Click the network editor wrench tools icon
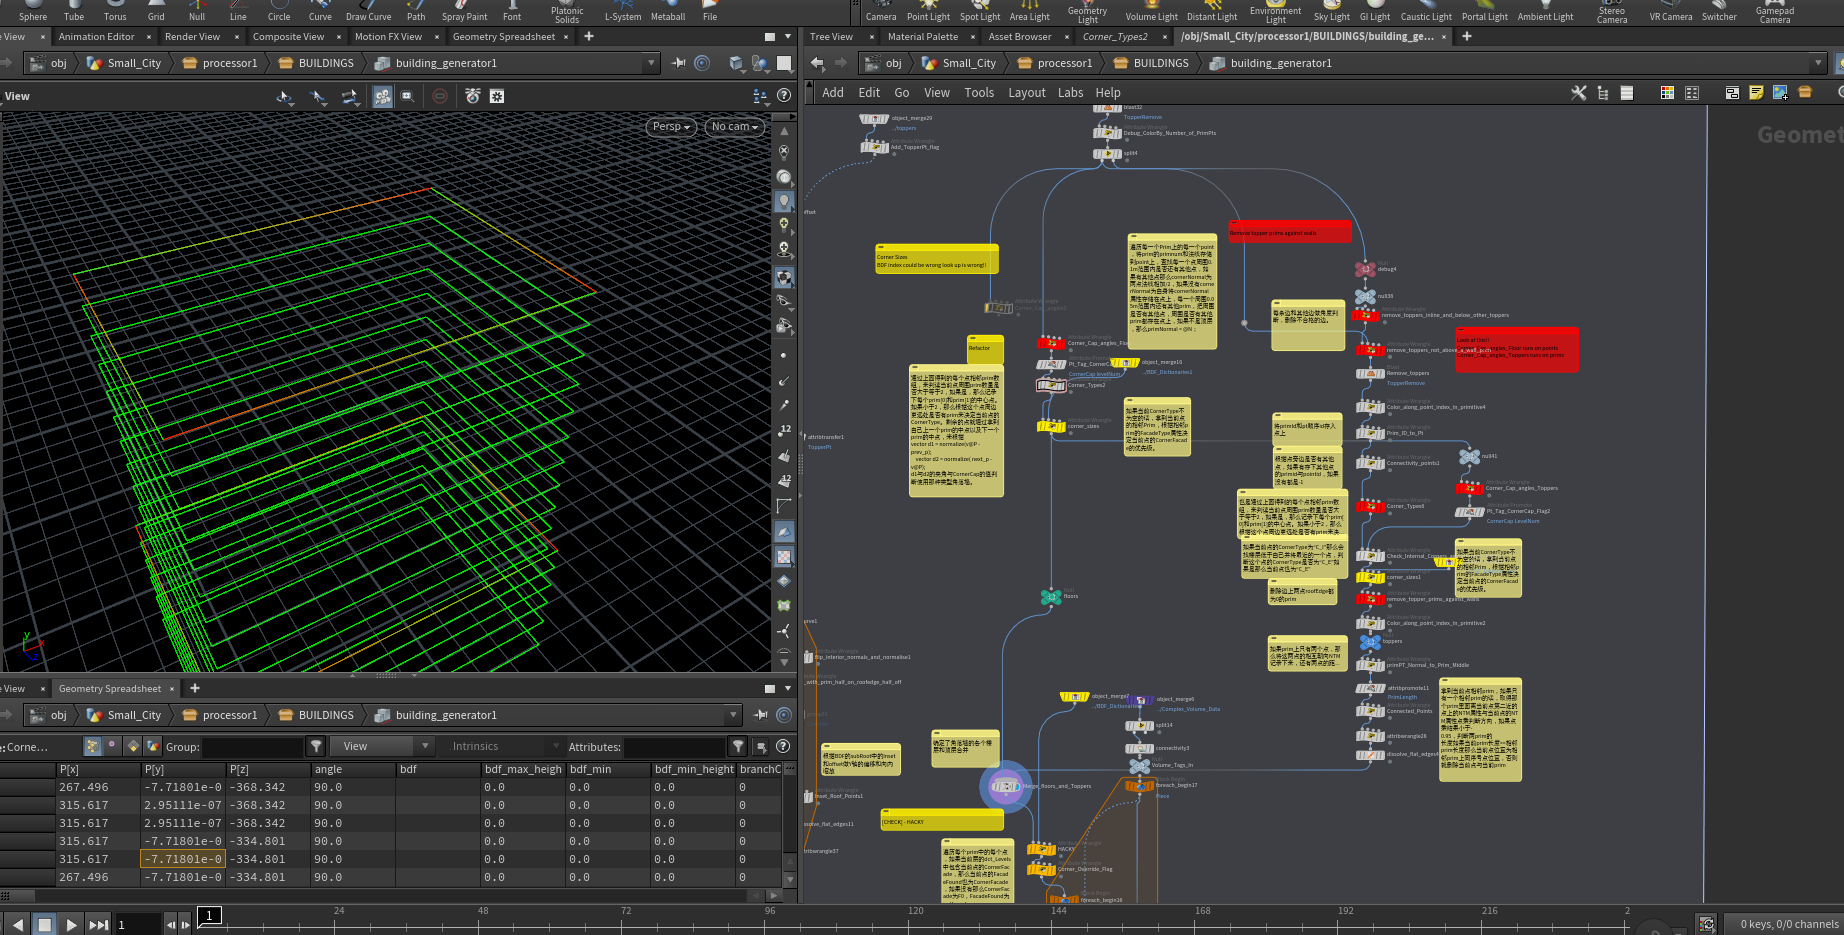Viewport: 1844px width, 935px height. coord(1578,93)
